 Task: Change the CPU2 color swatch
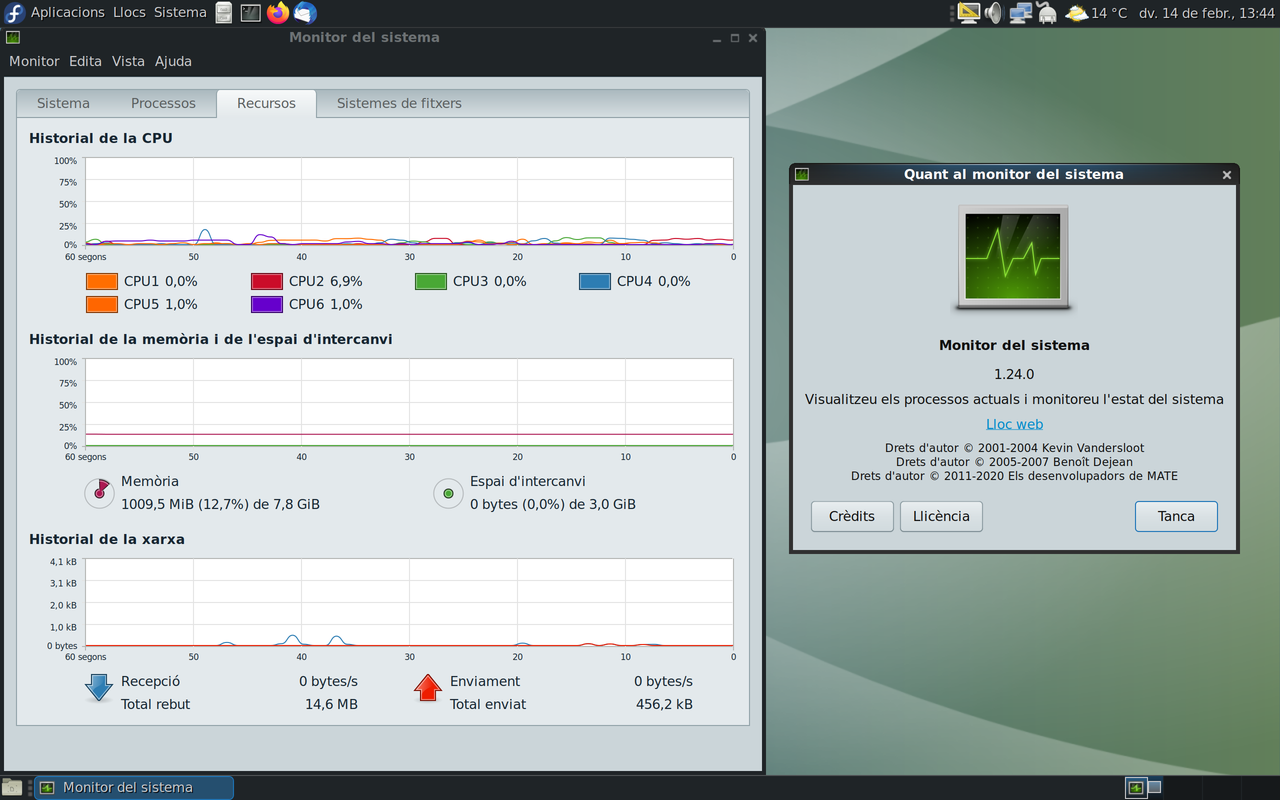coord(267,281)
